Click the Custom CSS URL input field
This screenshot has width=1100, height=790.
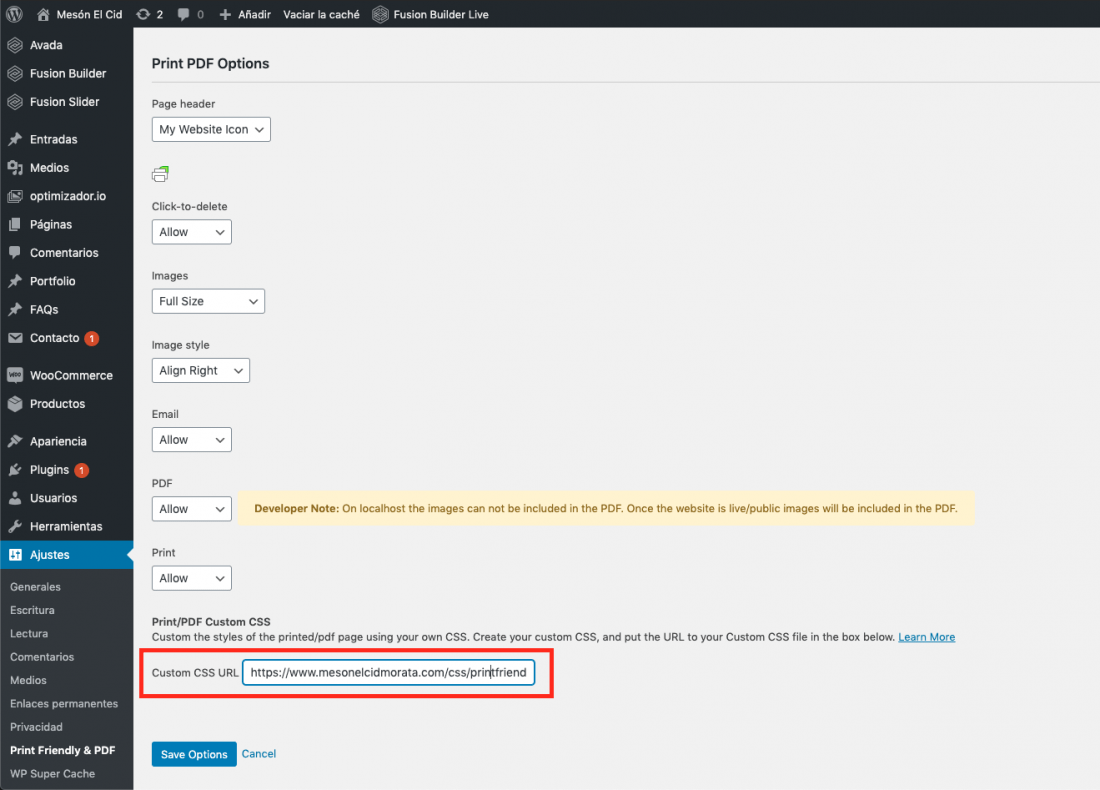(x=389, y=672)
